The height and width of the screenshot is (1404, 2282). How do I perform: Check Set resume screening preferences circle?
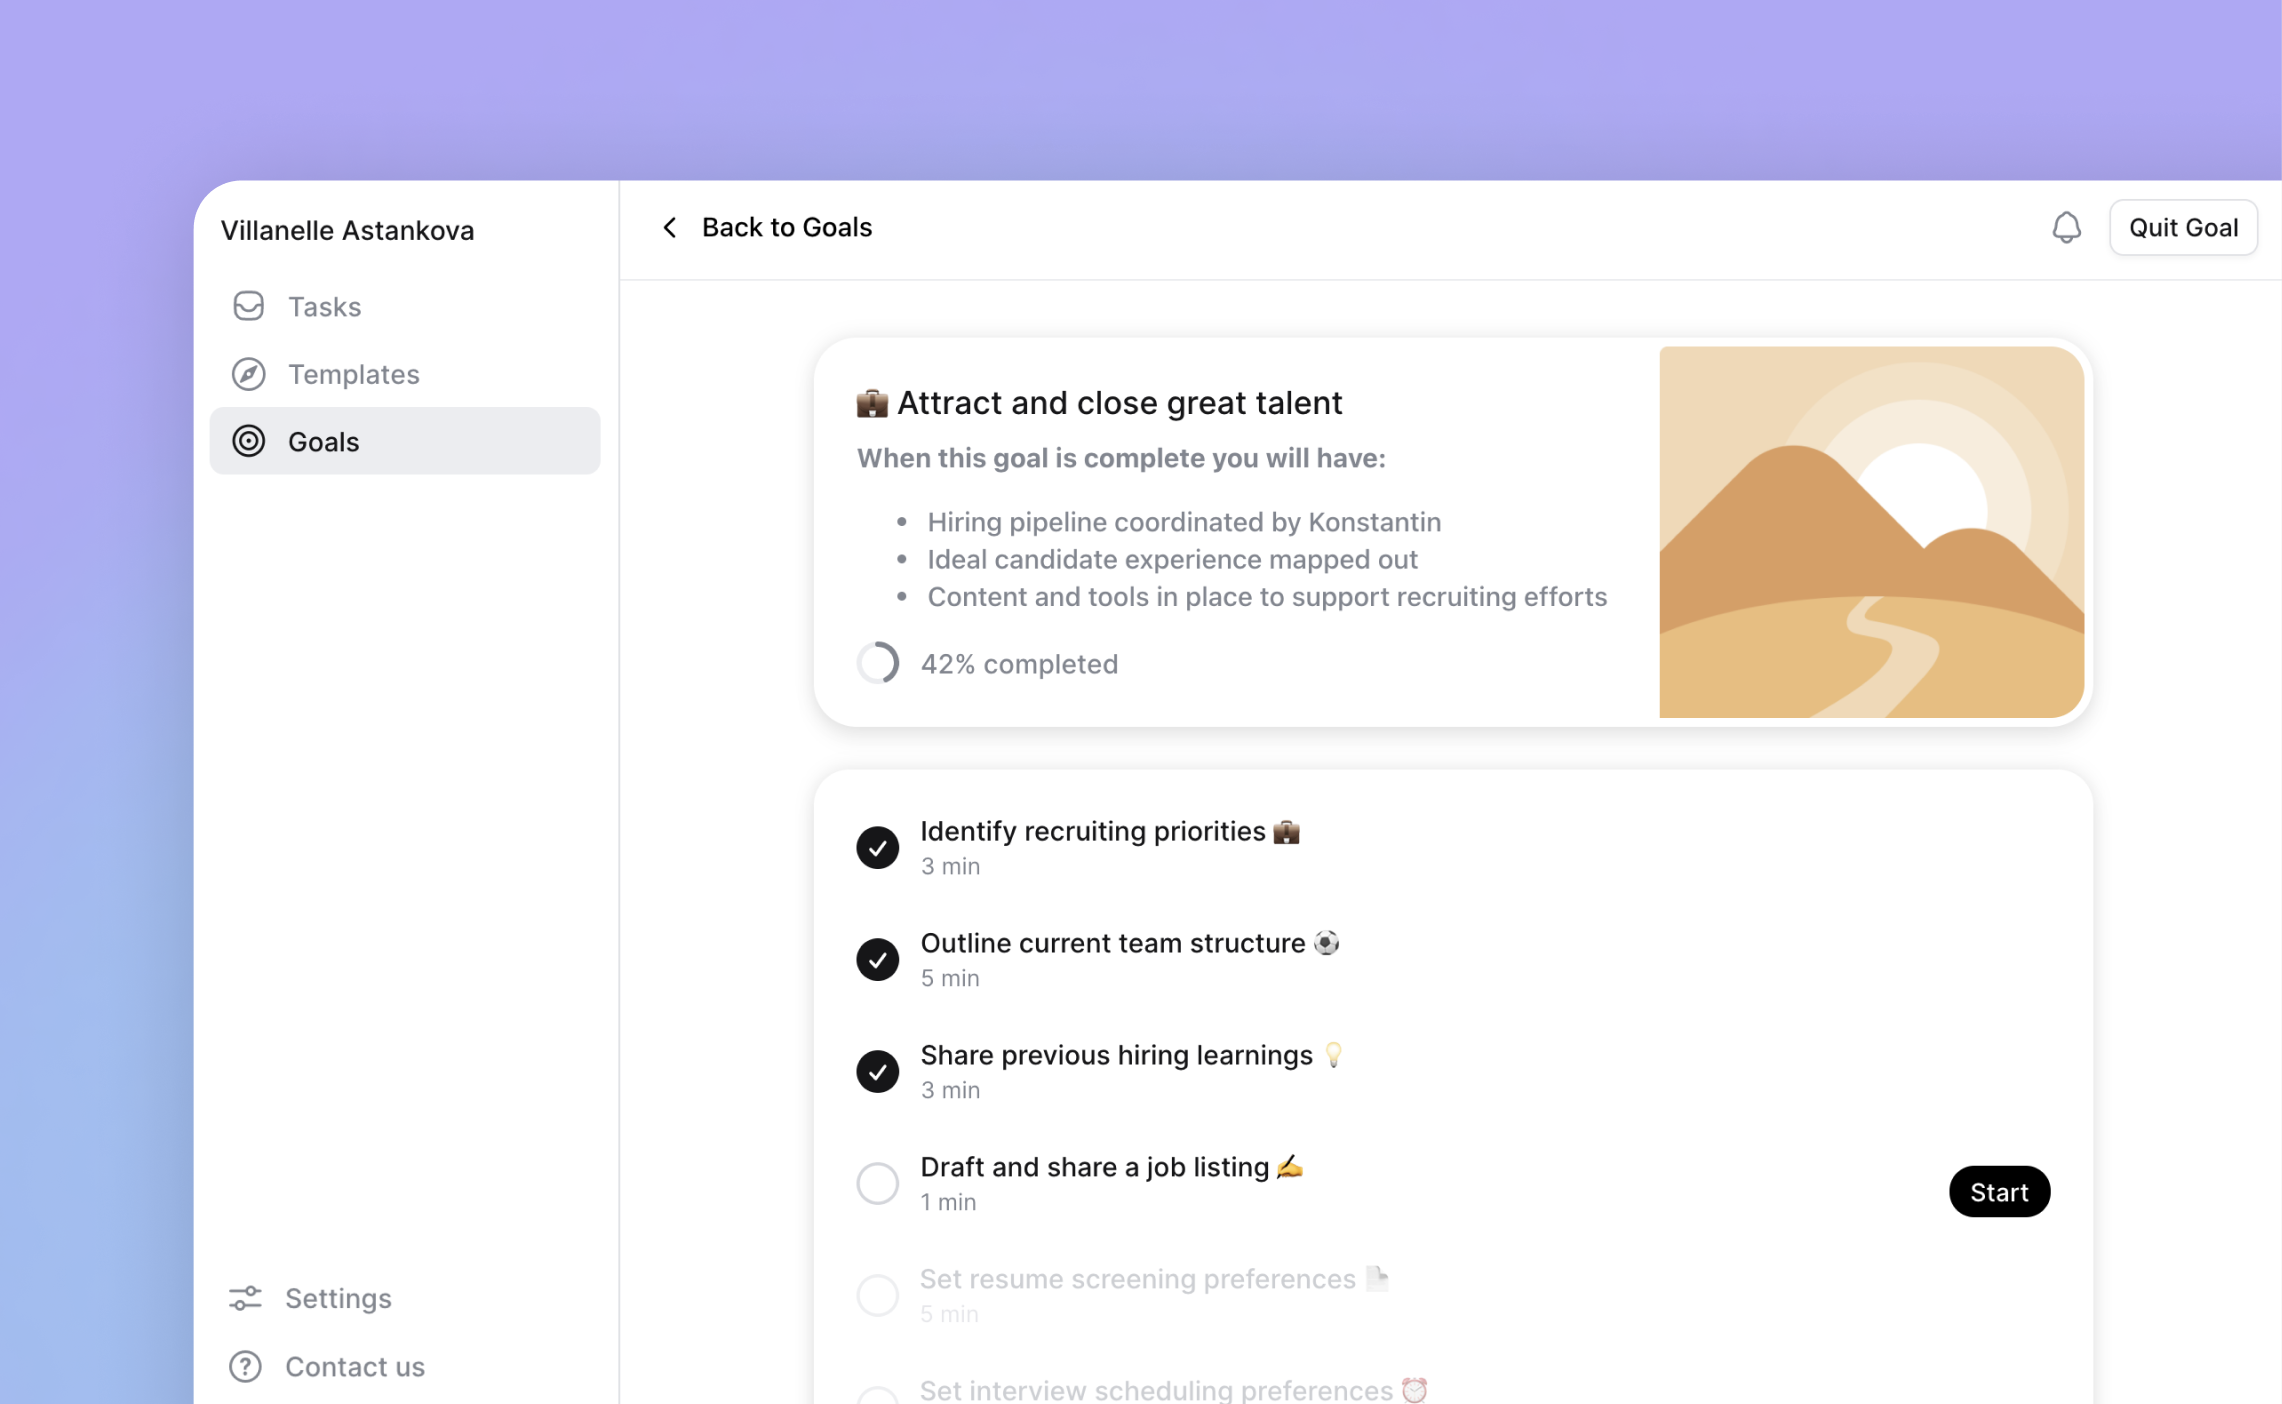[x=877, y=1295]
